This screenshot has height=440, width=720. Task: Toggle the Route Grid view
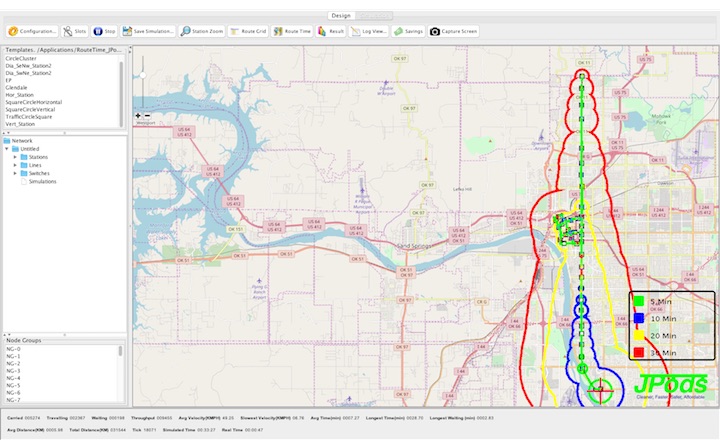point(247,31)
